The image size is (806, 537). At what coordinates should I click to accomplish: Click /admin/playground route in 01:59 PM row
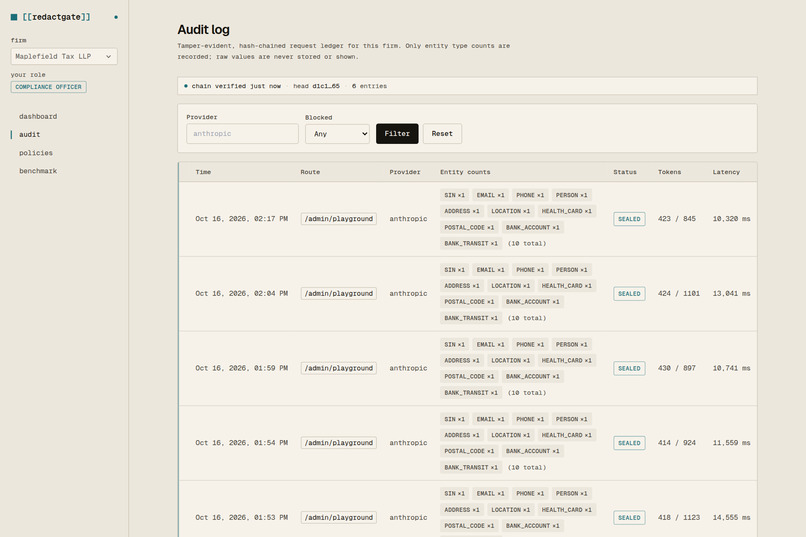pyautogui.click(x=339, y=368)
